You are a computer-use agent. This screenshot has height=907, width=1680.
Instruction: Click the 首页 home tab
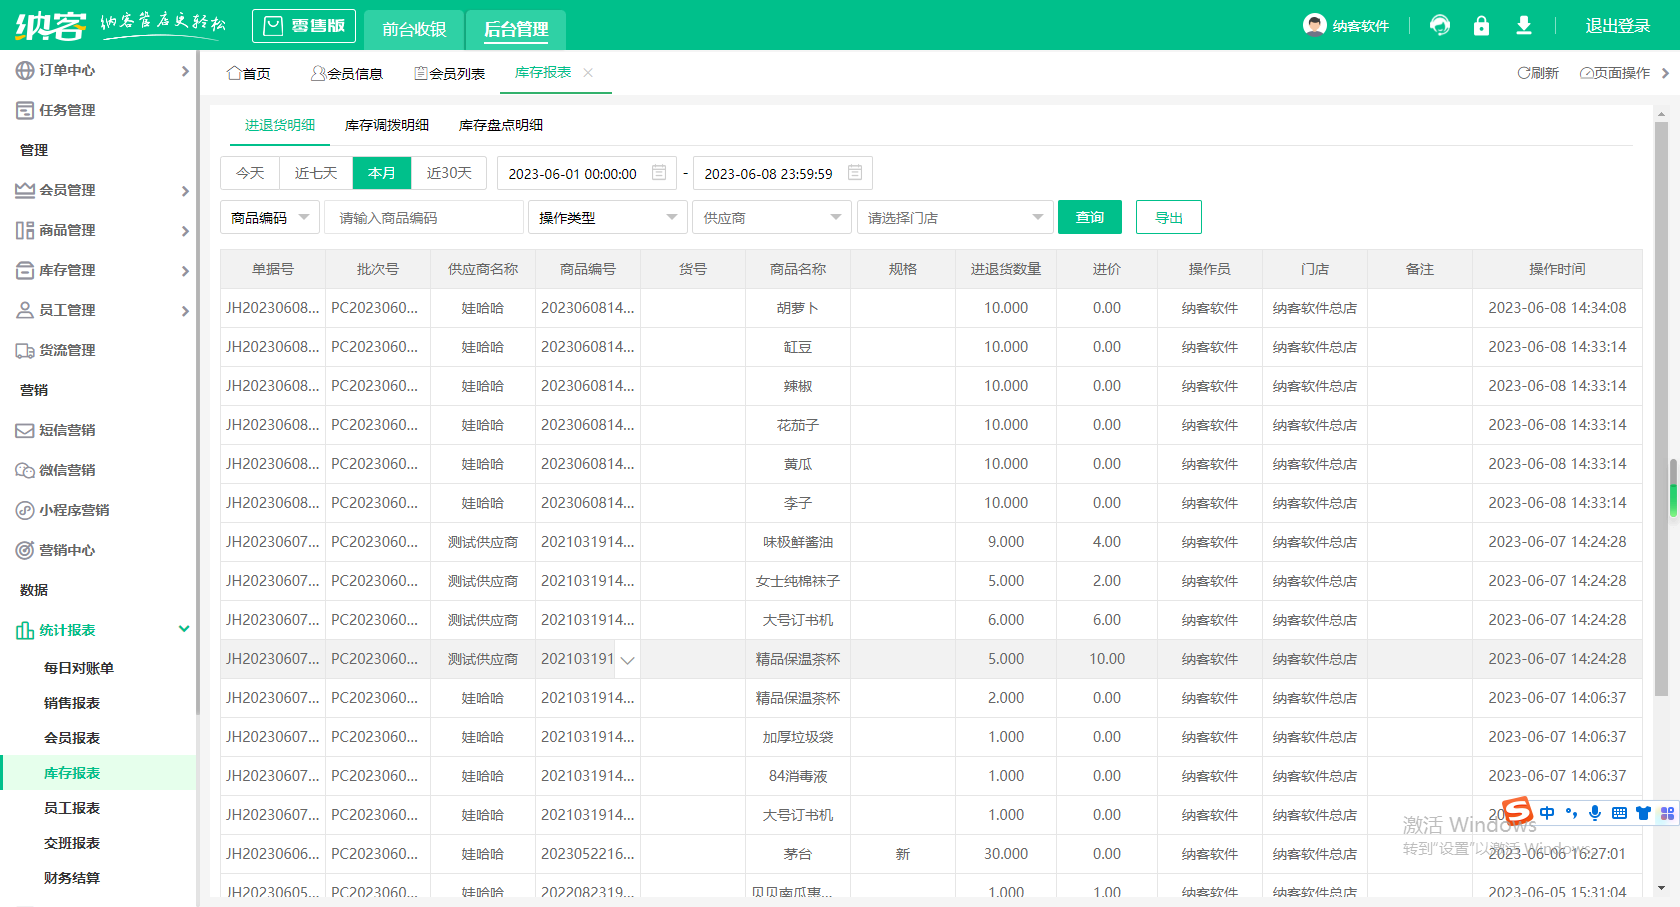(x=249, y=73)
